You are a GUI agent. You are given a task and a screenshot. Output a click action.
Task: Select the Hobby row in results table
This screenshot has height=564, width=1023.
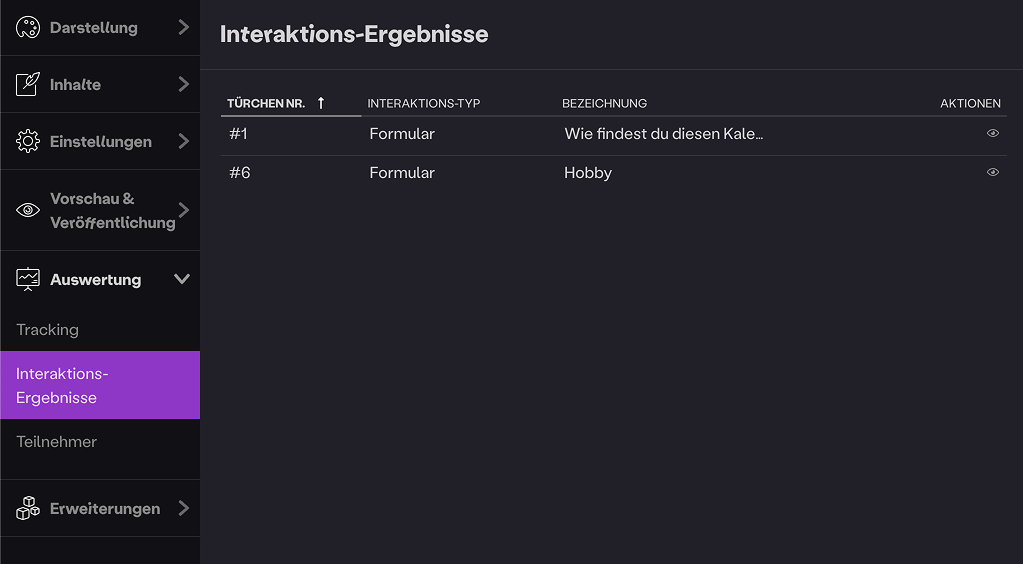pos(588,173)
